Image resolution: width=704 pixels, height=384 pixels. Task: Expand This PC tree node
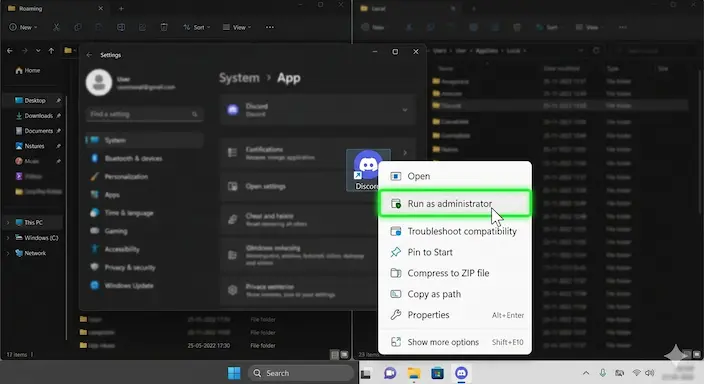pyautogui.click(x=8, y=222)
